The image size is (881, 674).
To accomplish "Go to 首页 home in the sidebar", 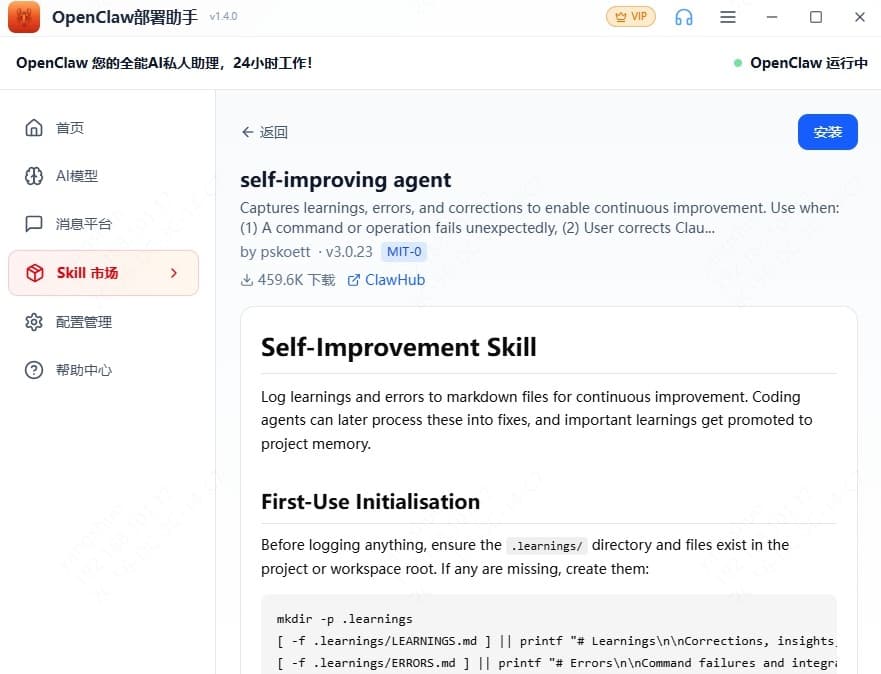I will (103, 128).
